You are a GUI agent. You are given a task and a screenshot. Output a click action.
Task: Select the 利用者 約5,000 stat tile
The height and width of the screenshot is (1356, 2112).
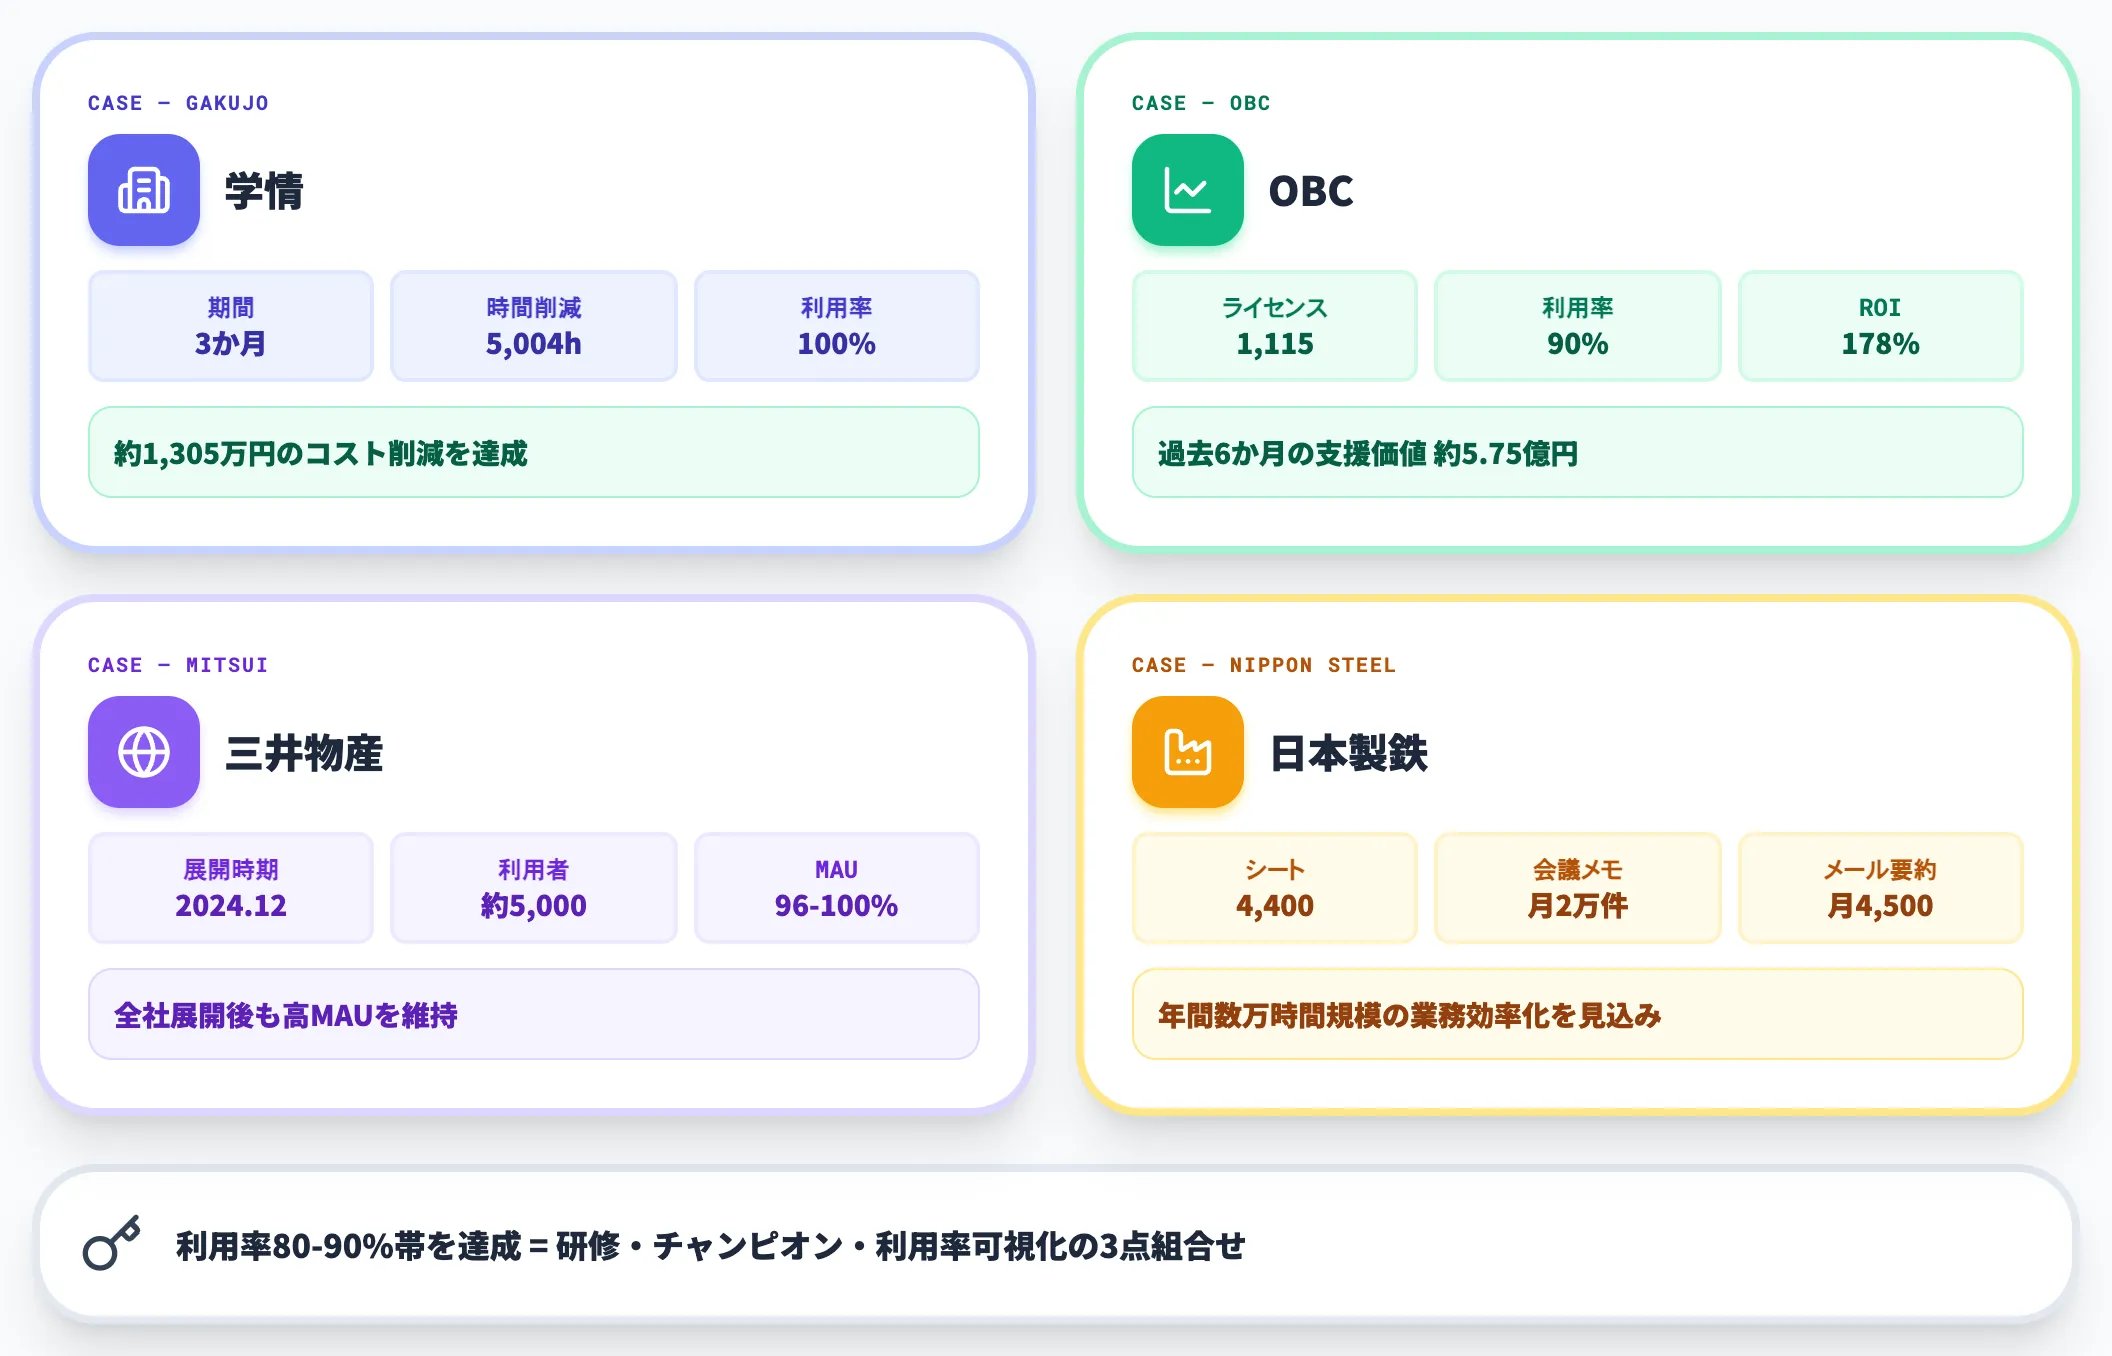534,888
